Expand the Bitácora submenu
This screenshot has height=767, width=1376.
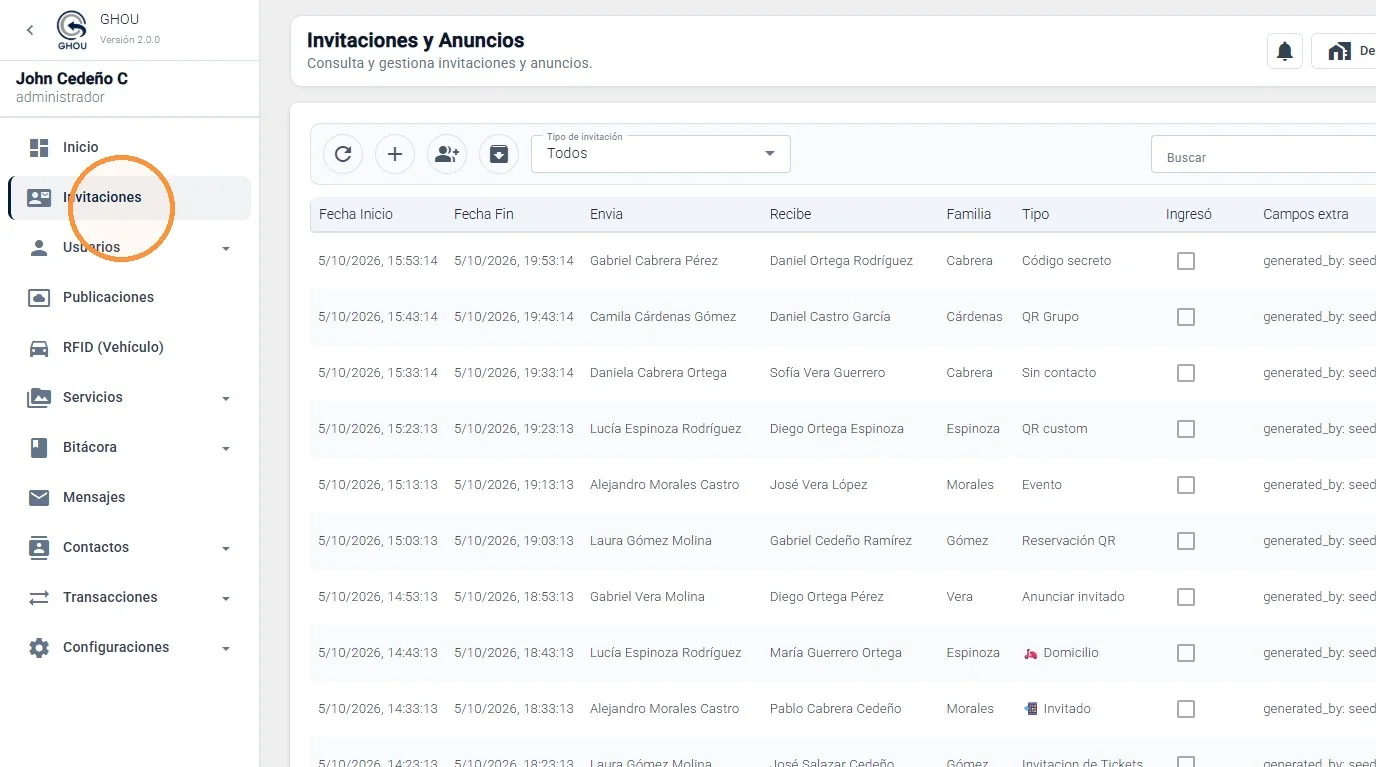click(226, 448)
